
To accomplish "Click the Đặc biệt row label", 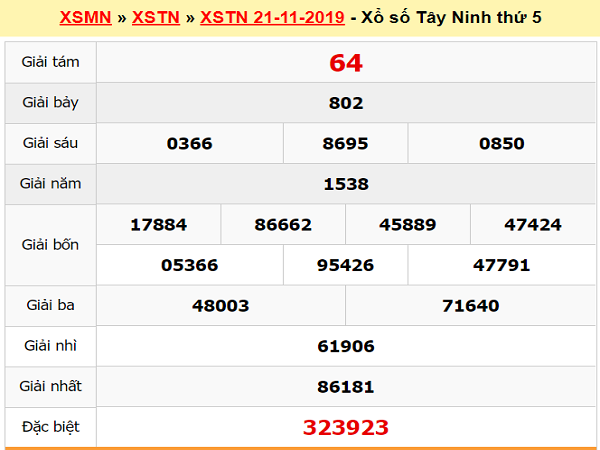I will coord(51,427).
